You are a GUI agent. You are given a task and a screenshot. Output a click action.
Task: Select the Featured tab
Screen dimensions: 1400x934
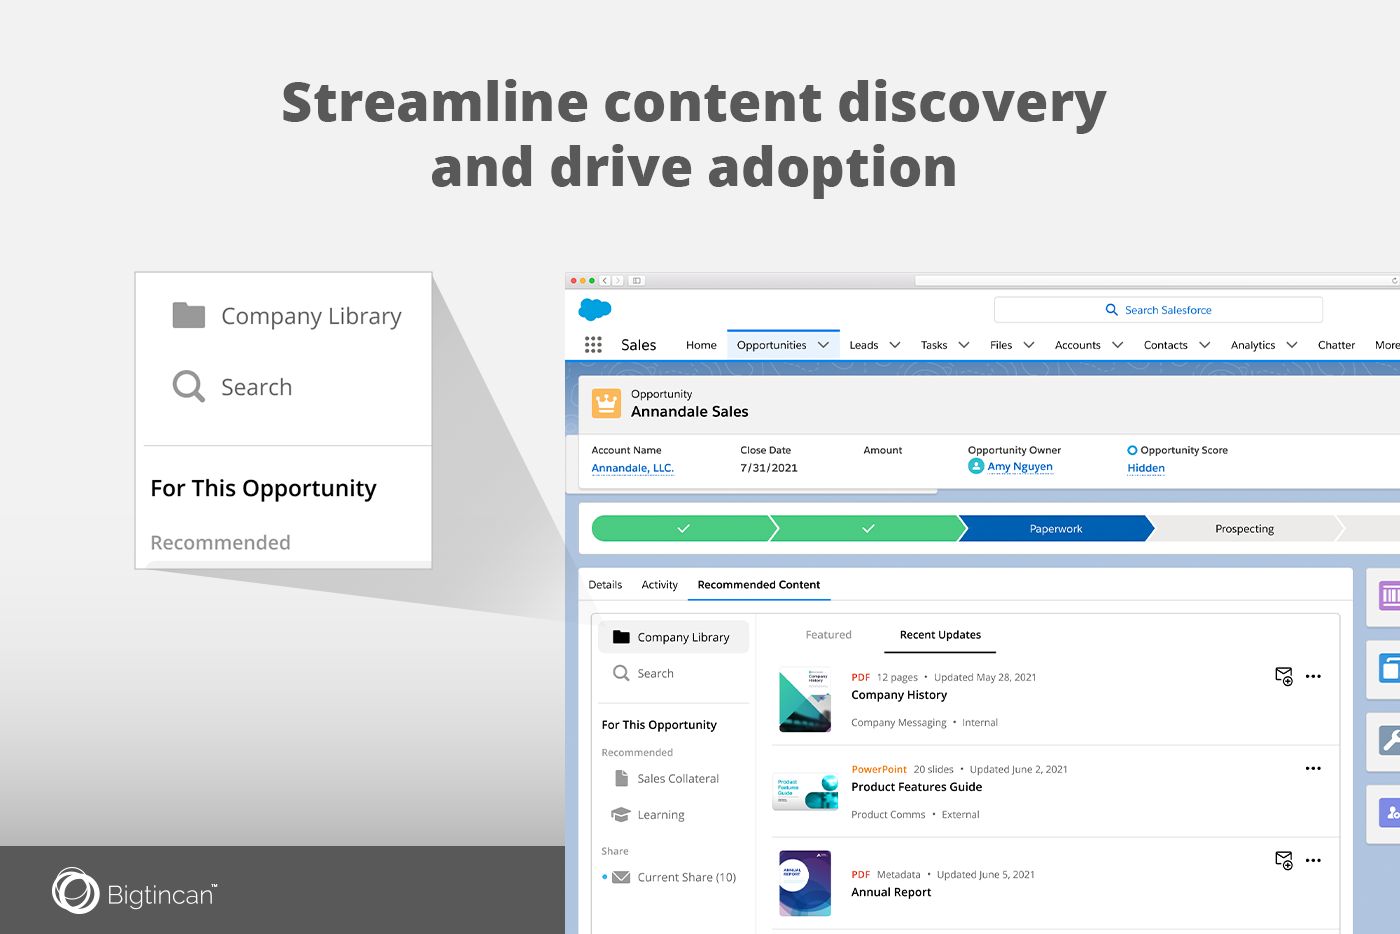tap(828, 635)
